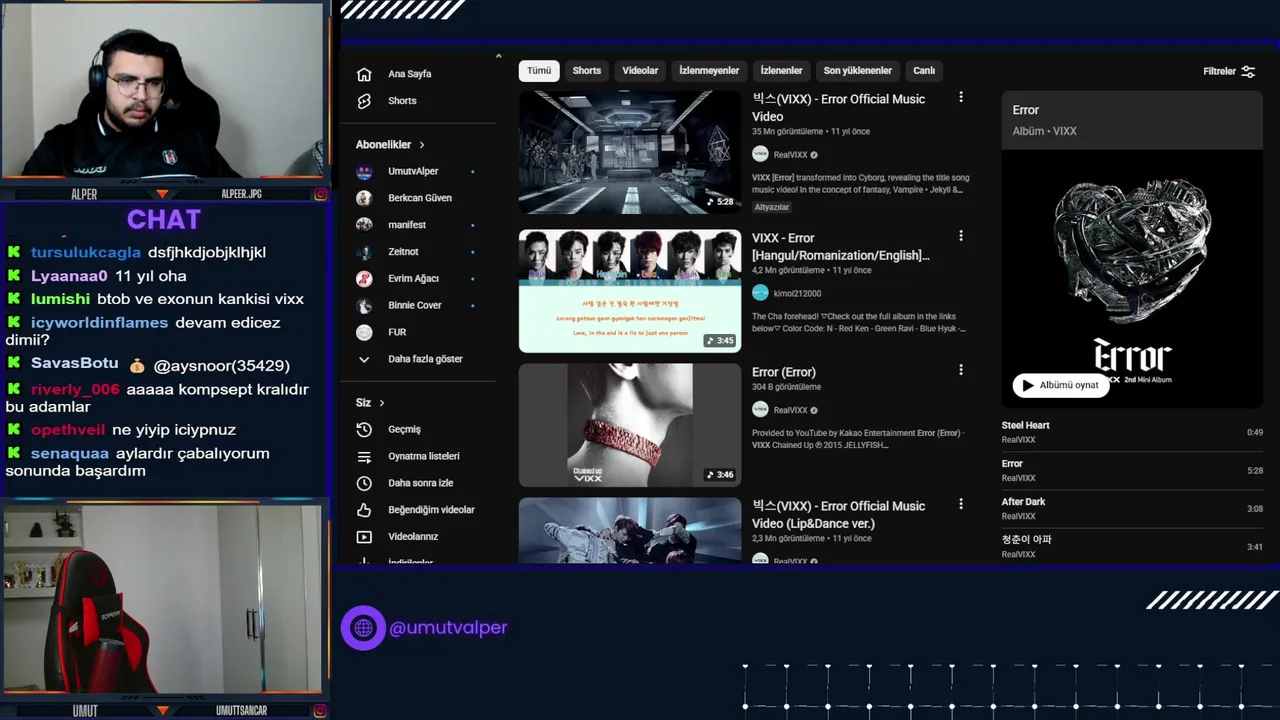Open Daha sonra izle clock icon
This screenshot has height=720, width=1280.
[364, 483]
